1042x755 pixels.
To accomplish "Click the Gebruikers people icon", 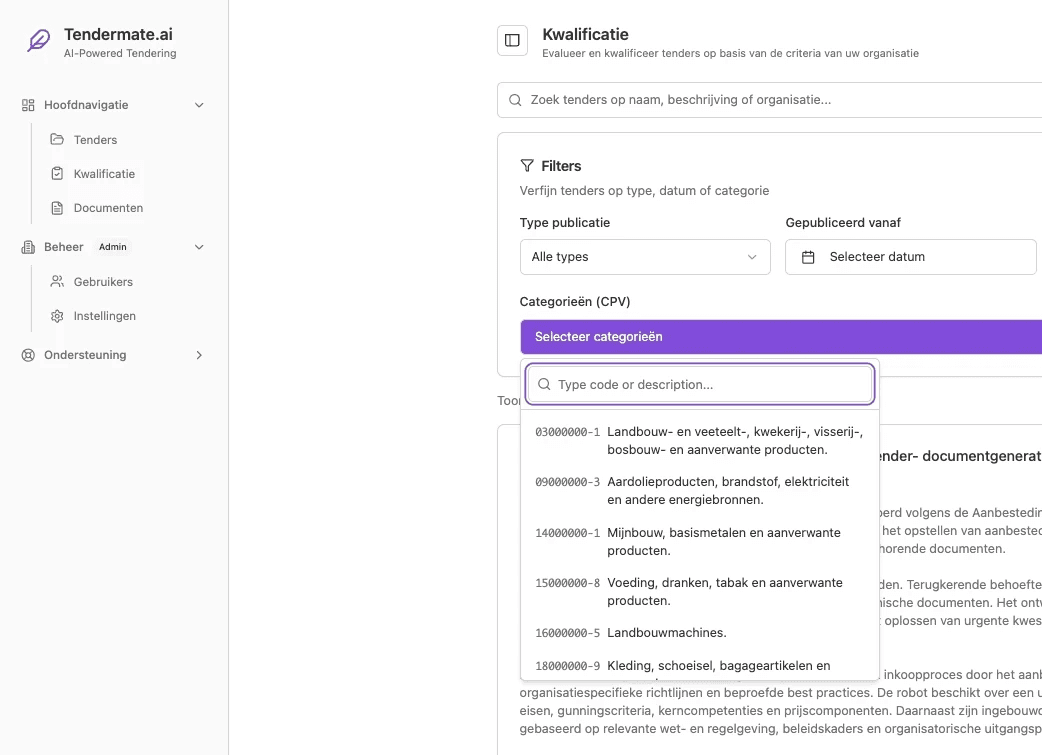I will 57,282.
